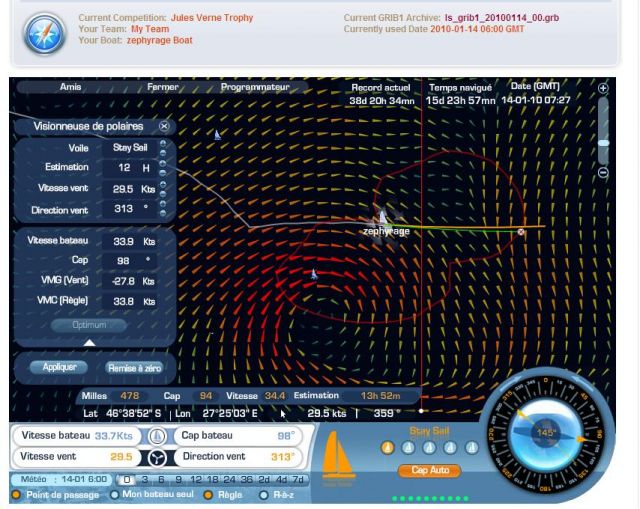640x509 pixels.
Task: Click the waypoint X marker on route
Action: (521, 232)
